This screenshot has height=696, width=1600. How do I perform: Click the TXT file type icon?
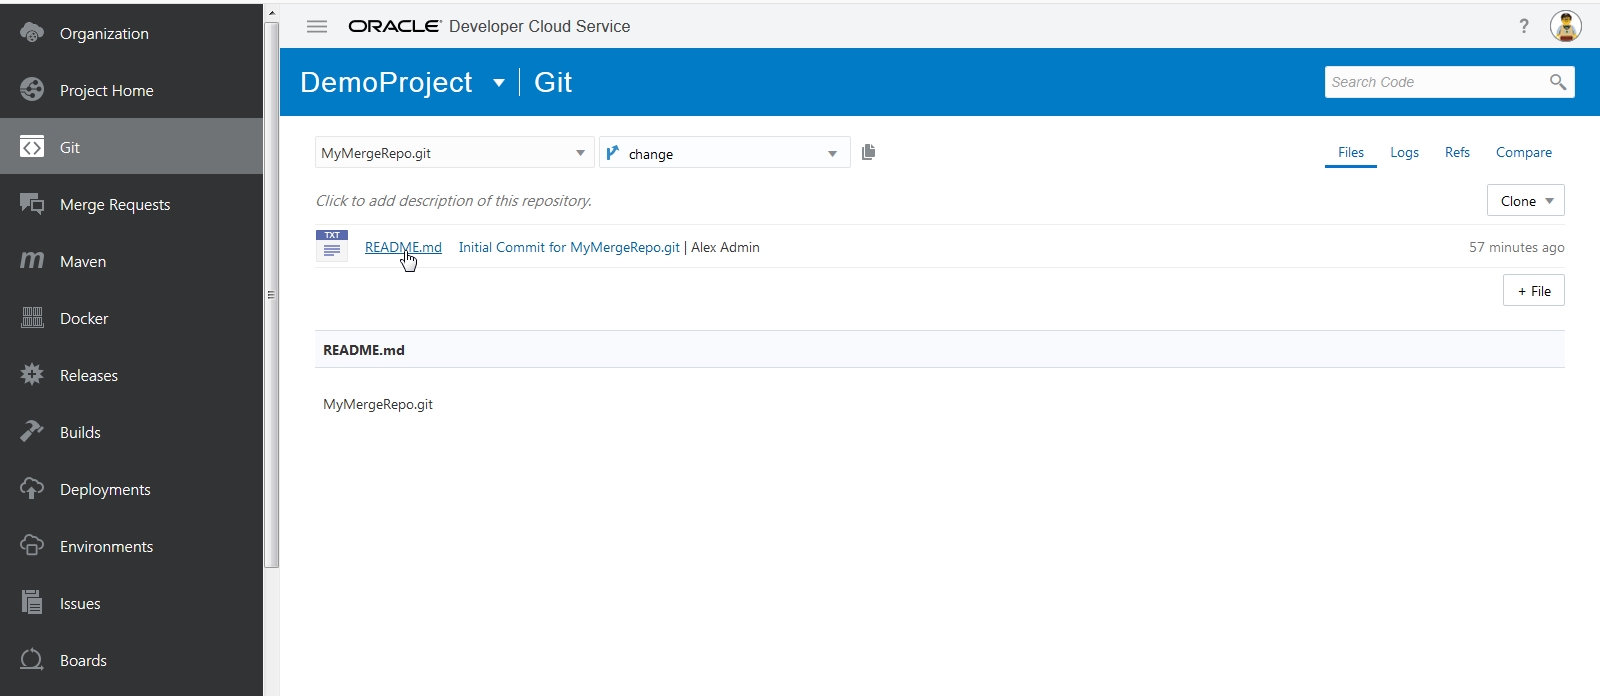point(332,246)
